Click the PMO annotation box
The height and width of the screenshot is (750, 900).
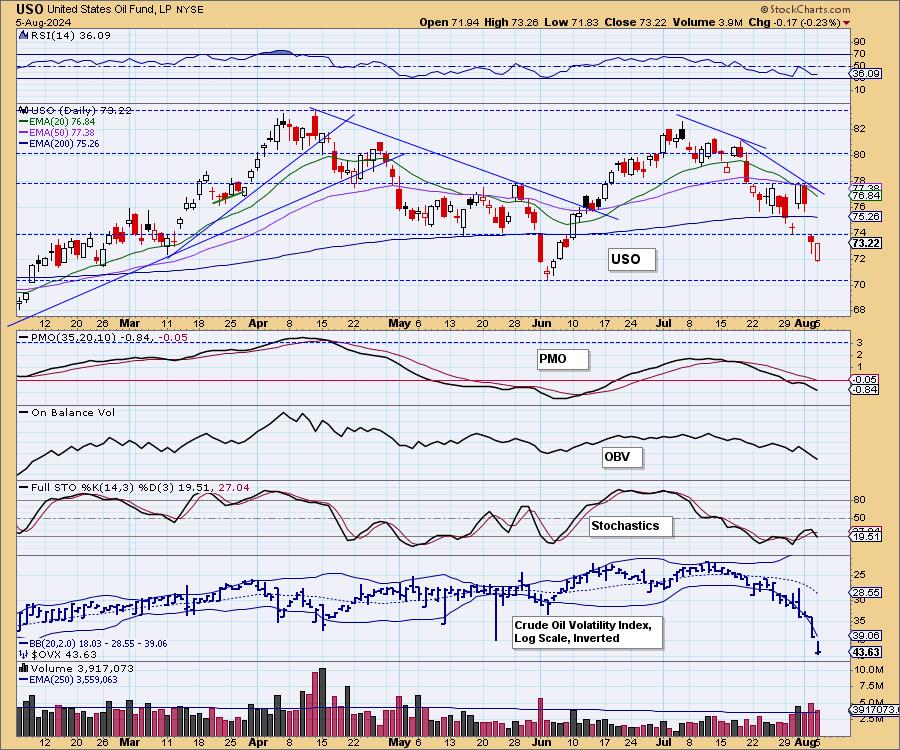562,359
